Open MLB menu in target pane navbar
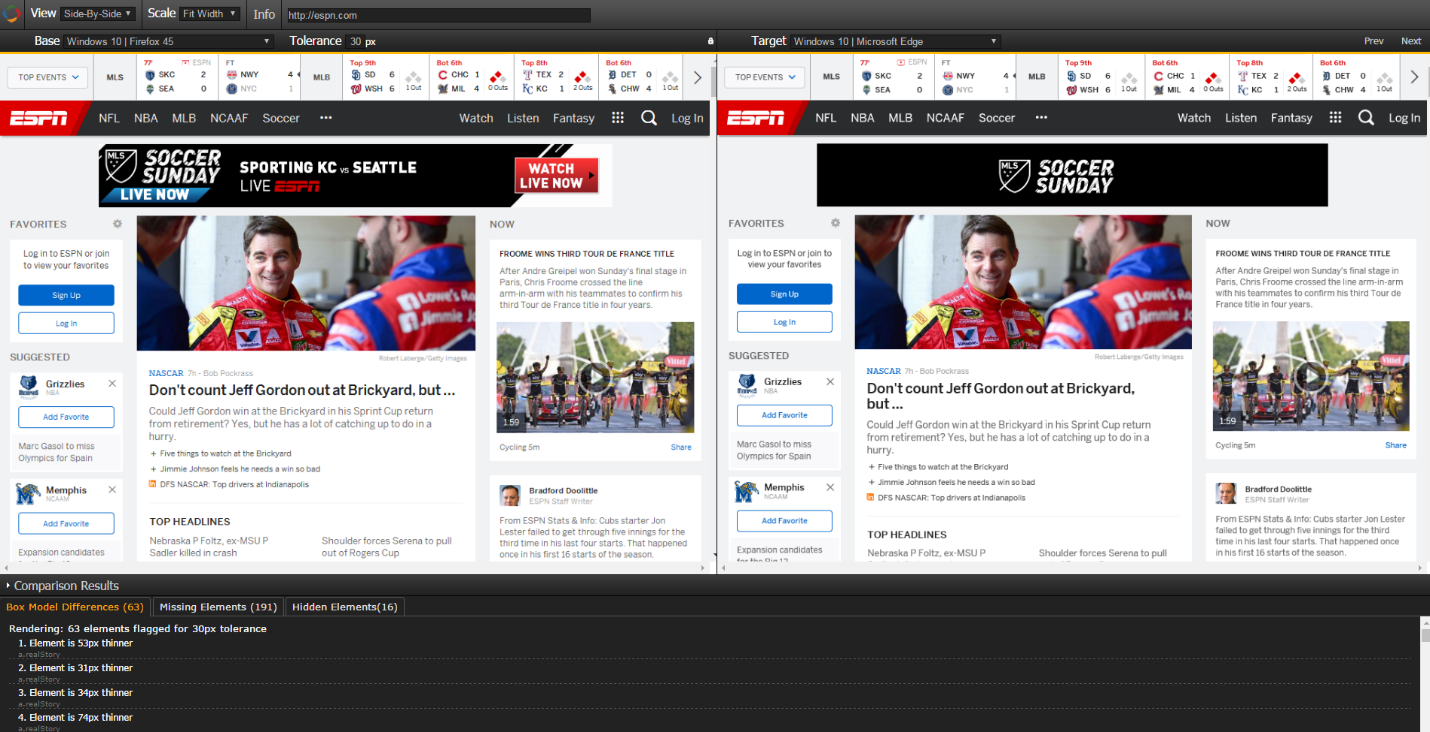The height and width of the screenshot is (732, 1430). coord(900,118)
